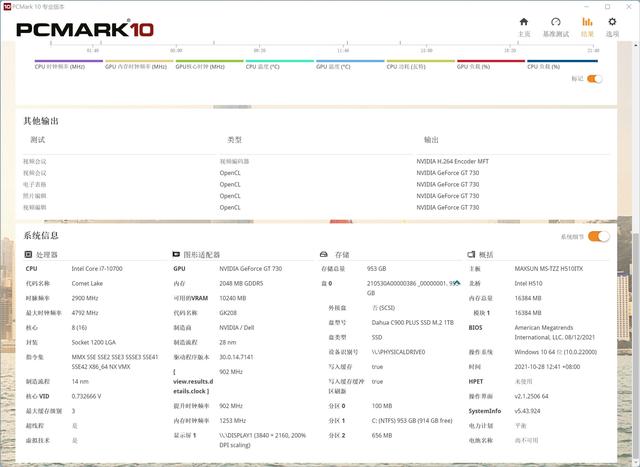Open the Results tab bar-chart icon
Viewport: 640px width, 467px height.
(x=587, y=22)
